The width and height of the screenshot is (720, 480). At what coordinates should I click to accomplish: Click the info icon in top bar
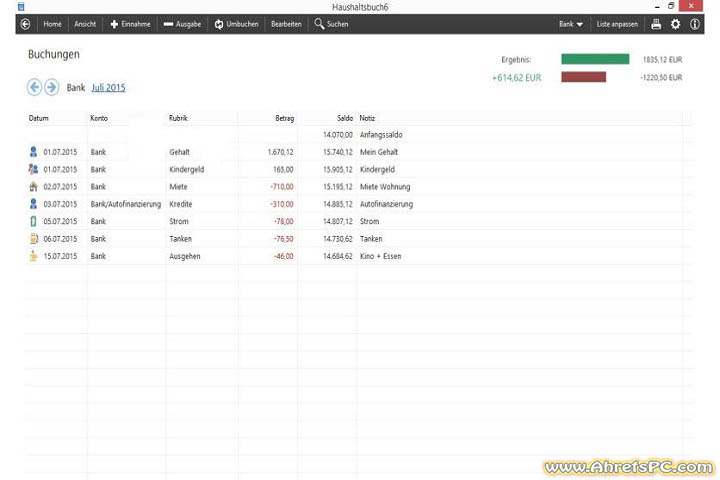pos(695,24)
